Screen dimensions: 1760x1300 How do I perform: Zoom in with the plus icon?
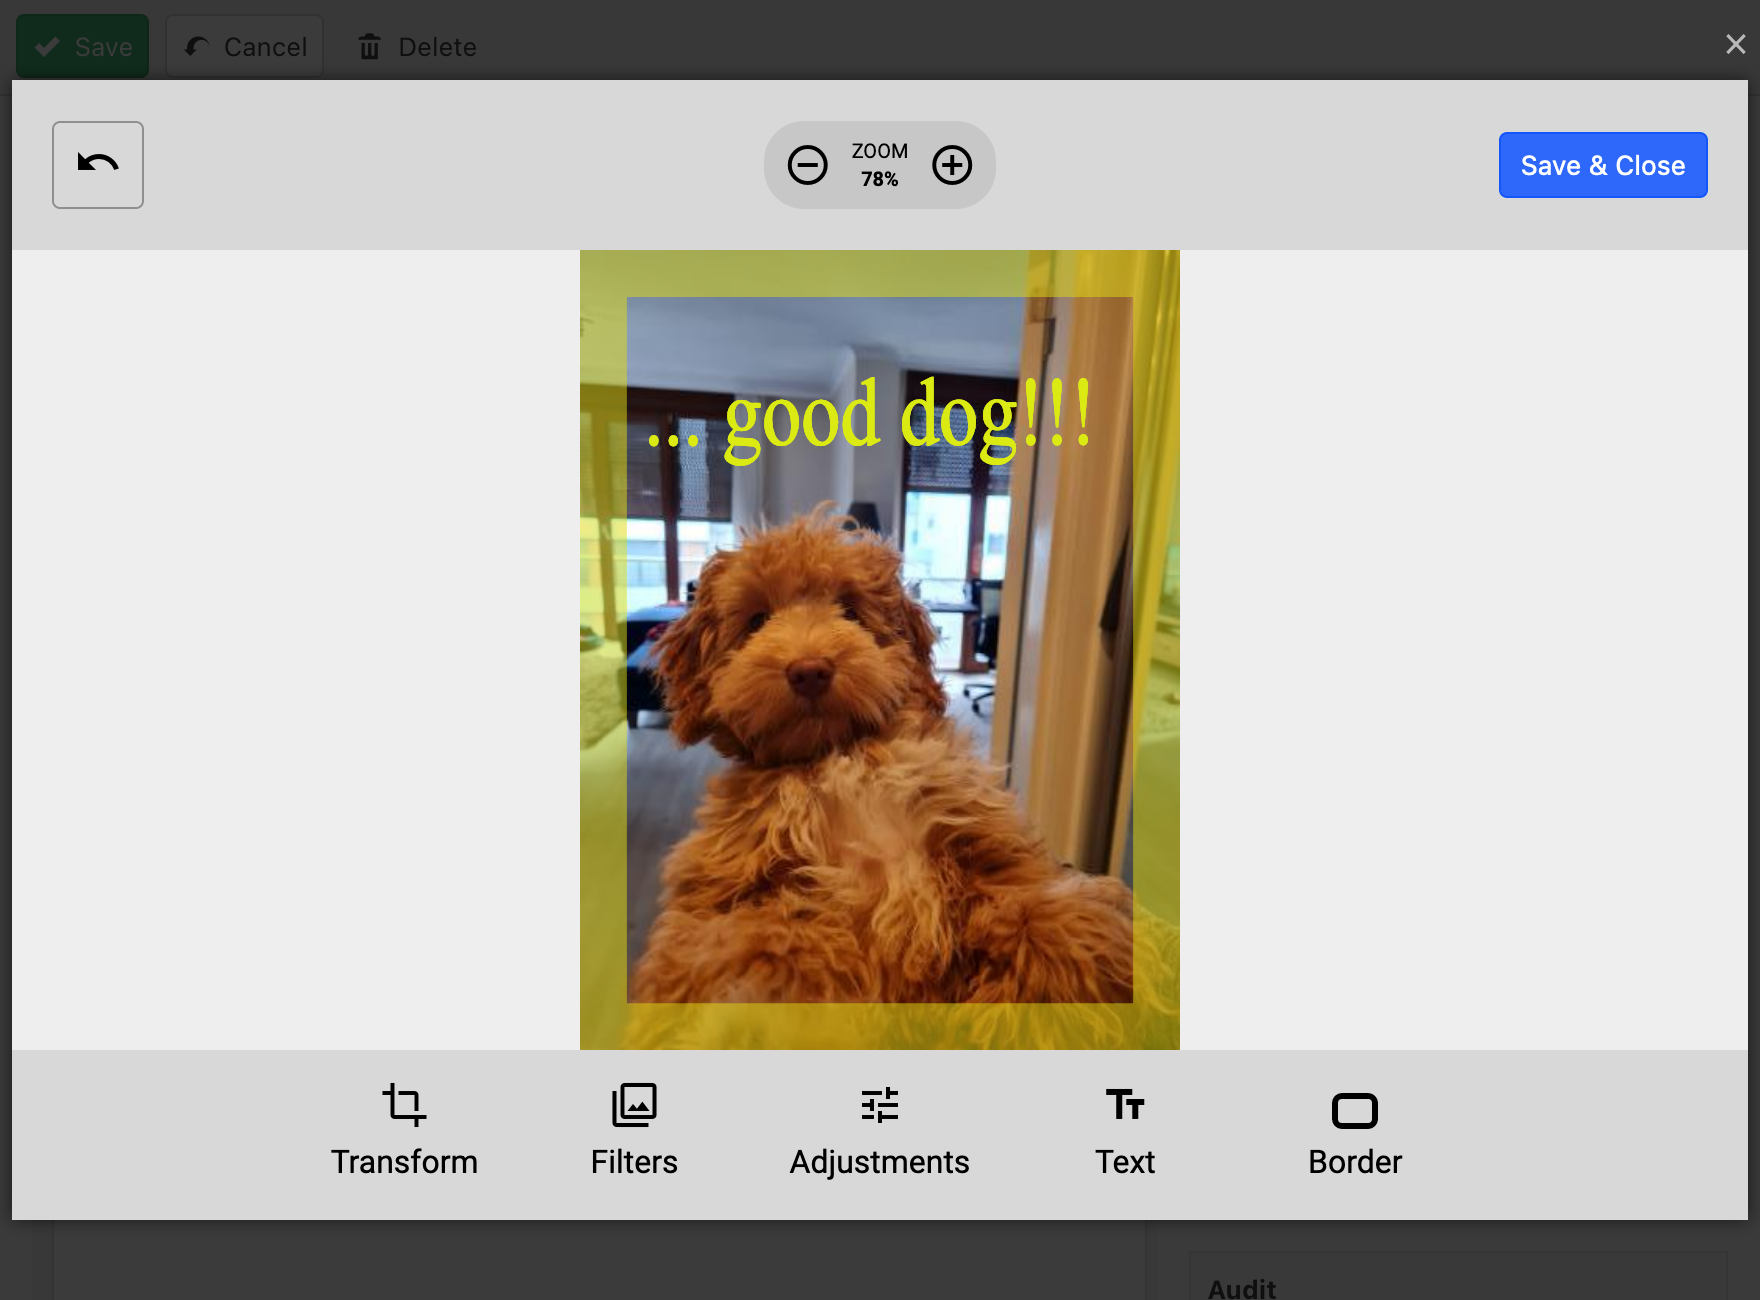[952, 165]
